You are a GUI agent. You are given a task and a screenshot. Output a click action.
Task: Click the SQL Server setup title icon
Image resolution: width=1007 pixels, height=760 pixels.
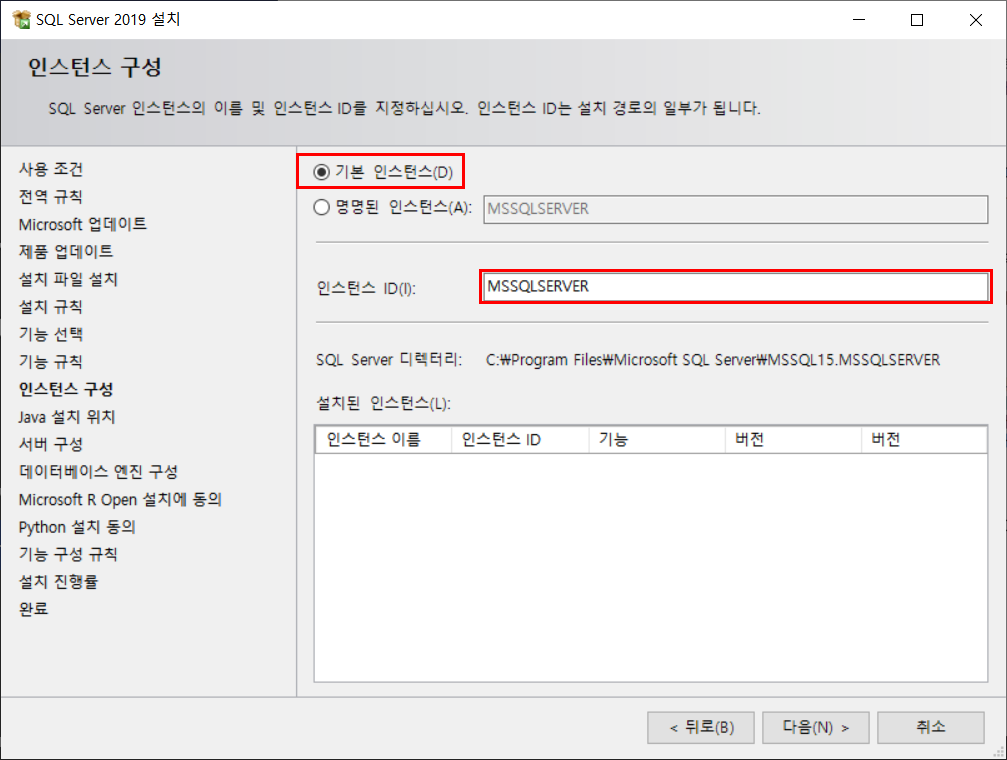click(x=21, y=19)
